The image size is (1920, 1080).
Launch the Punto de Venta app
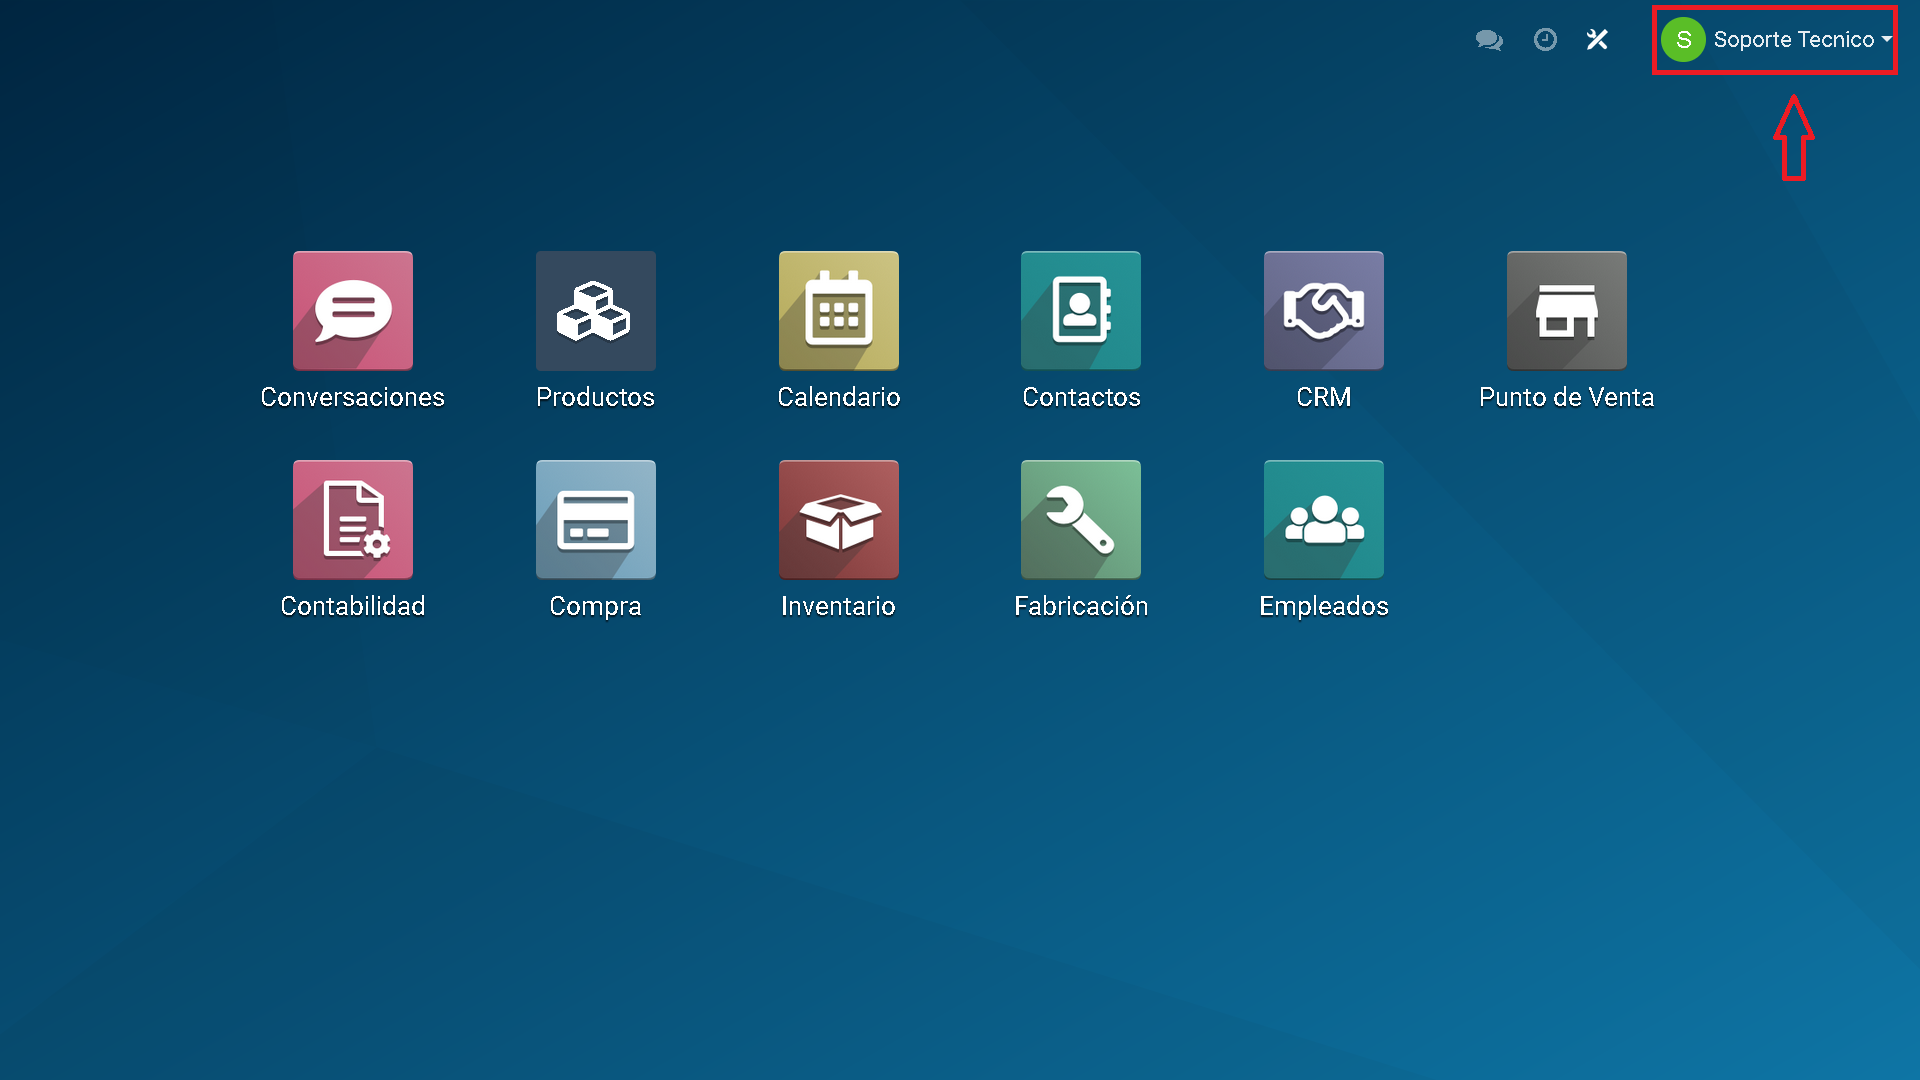1566,311
